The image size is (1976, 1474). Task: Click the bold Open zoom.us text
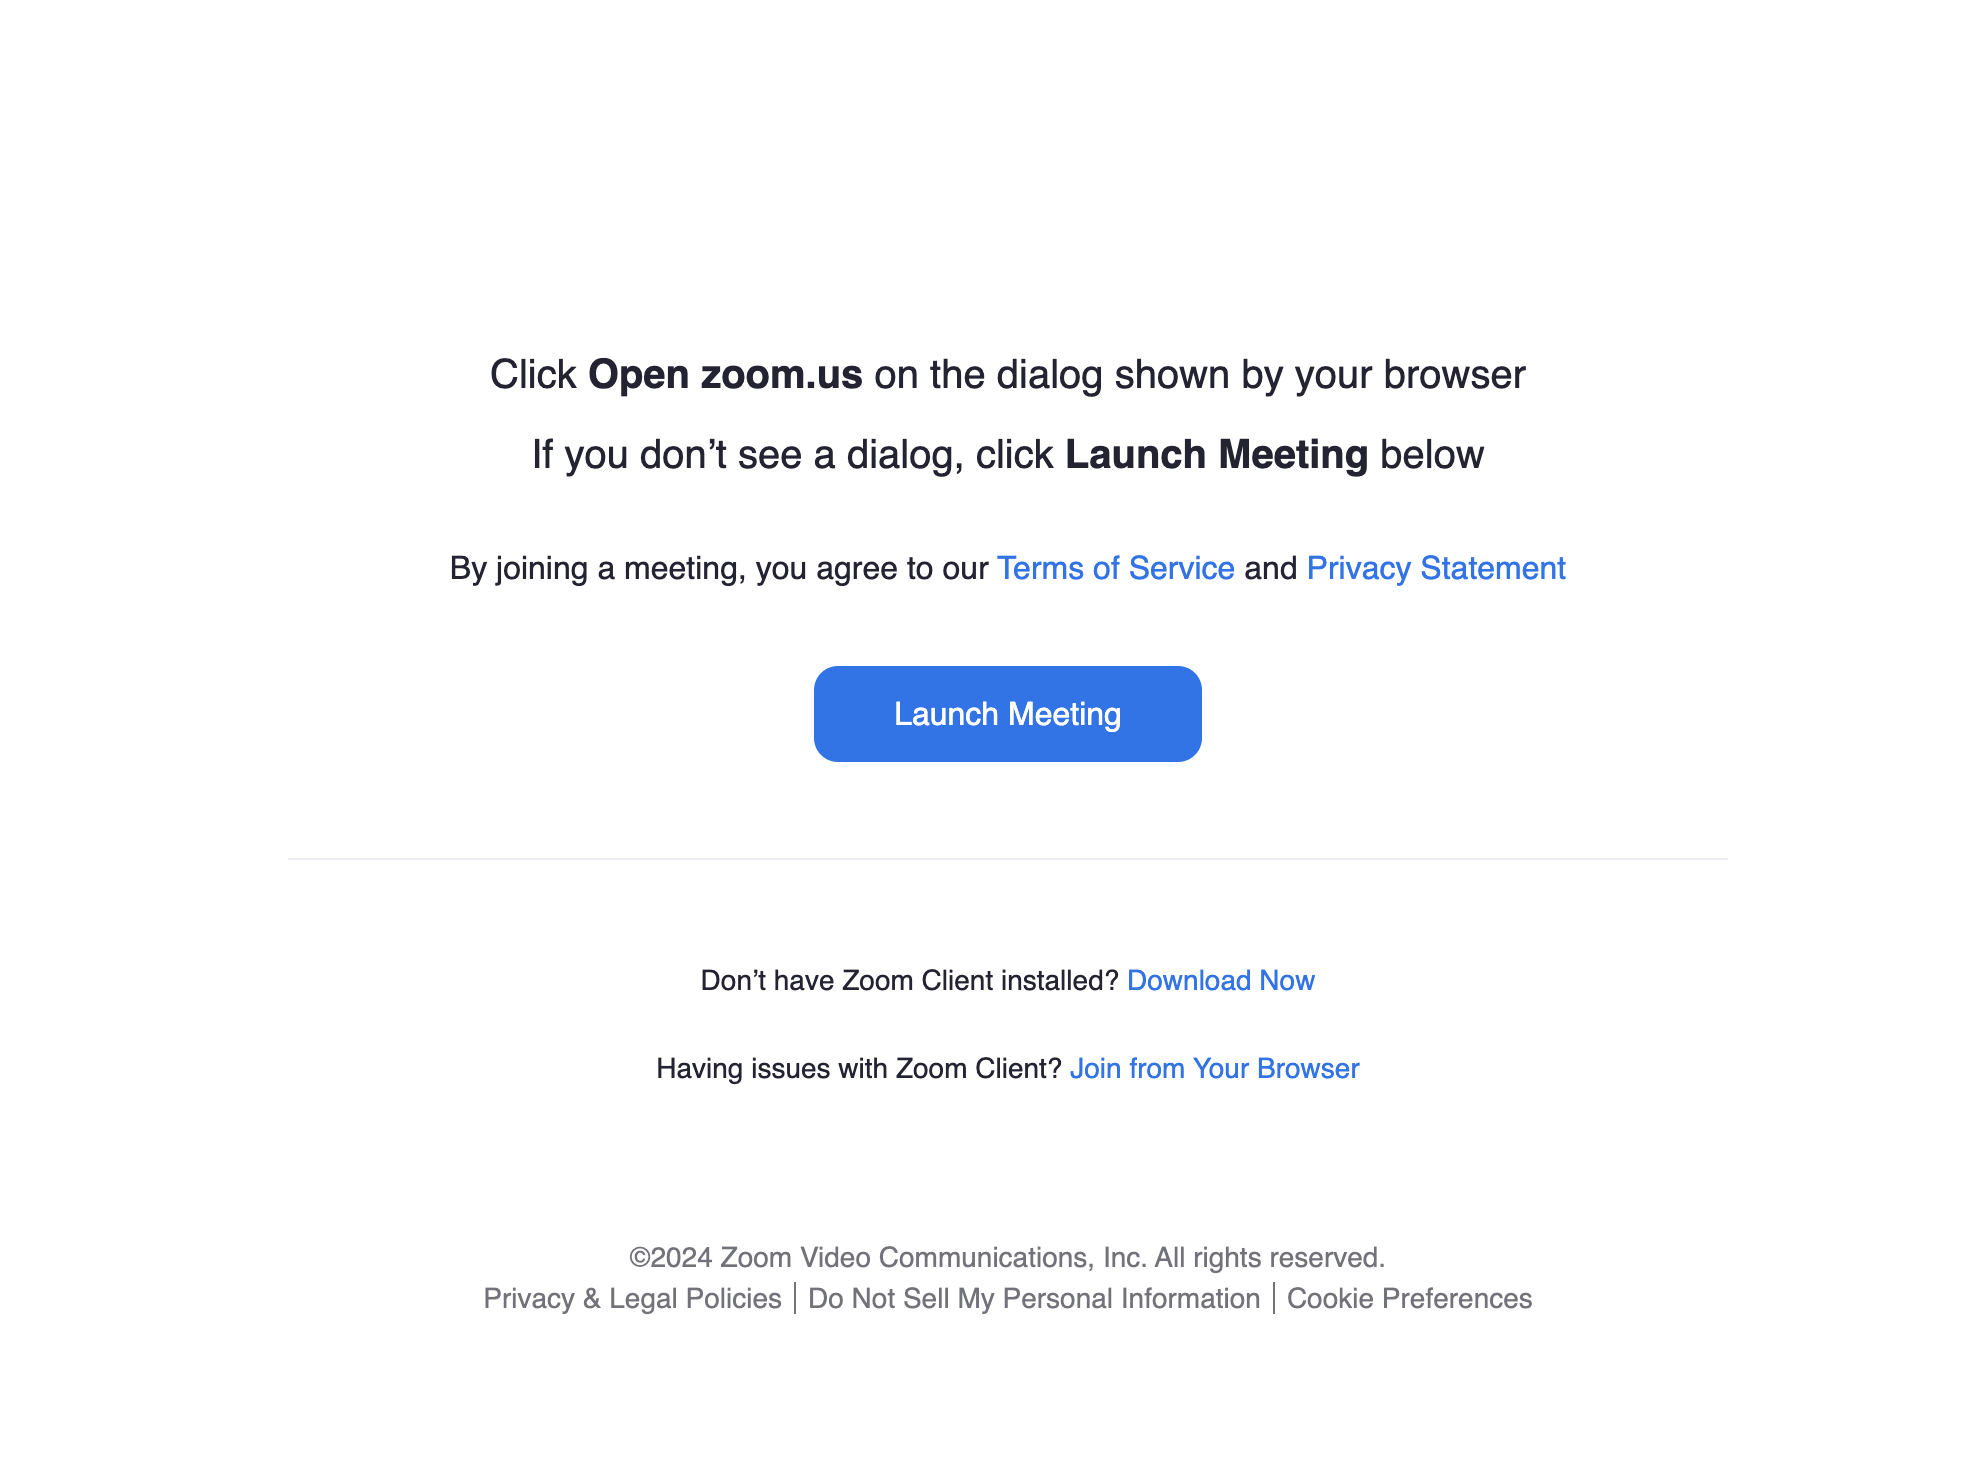(x=725, y=375)
